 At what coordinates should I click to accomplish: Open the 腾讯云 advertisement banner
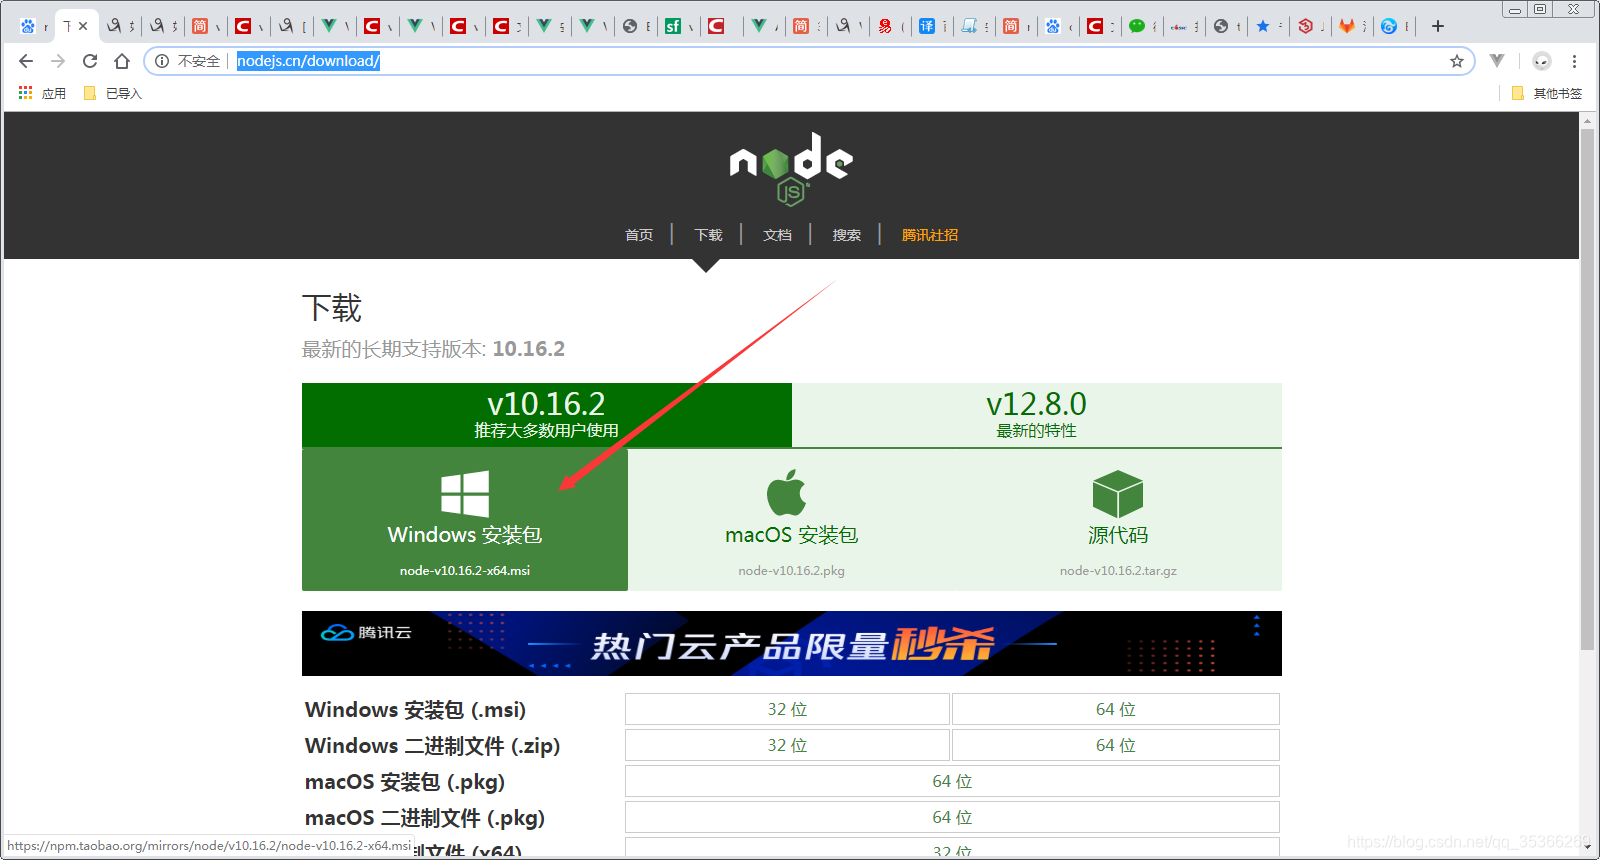[791, 644]
